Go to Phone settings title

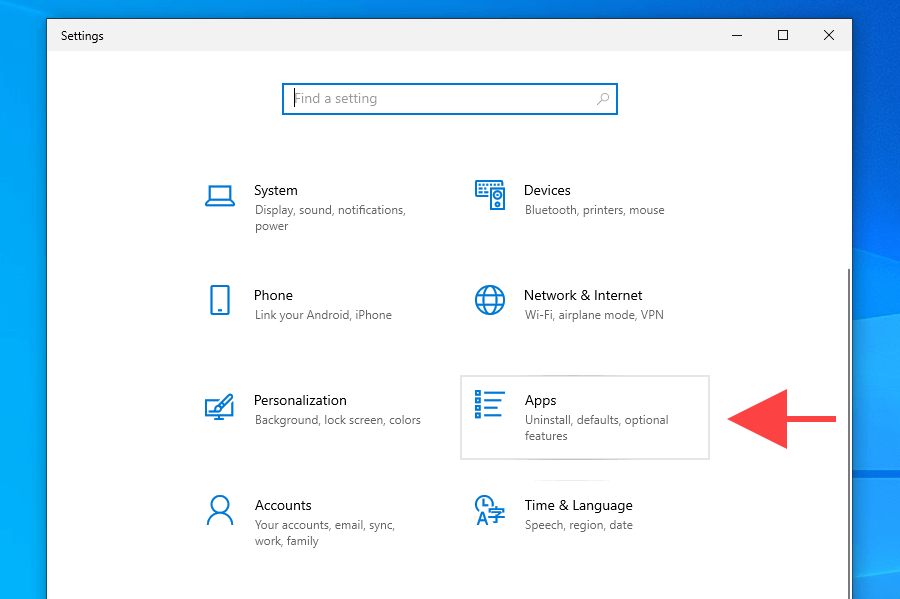[273, 295]
